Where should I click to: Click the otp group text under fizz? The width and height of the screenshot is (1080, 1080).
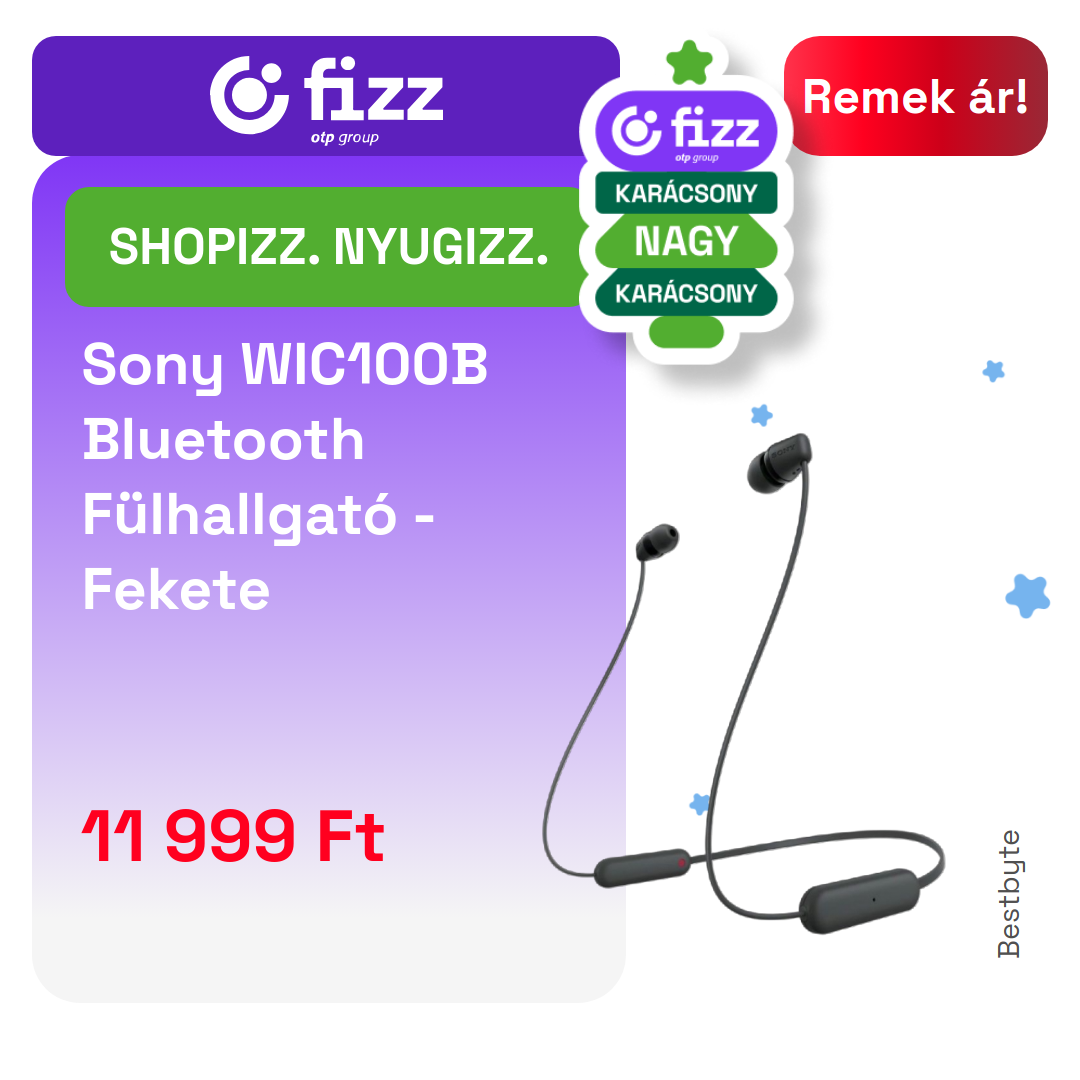pos(344,137)
